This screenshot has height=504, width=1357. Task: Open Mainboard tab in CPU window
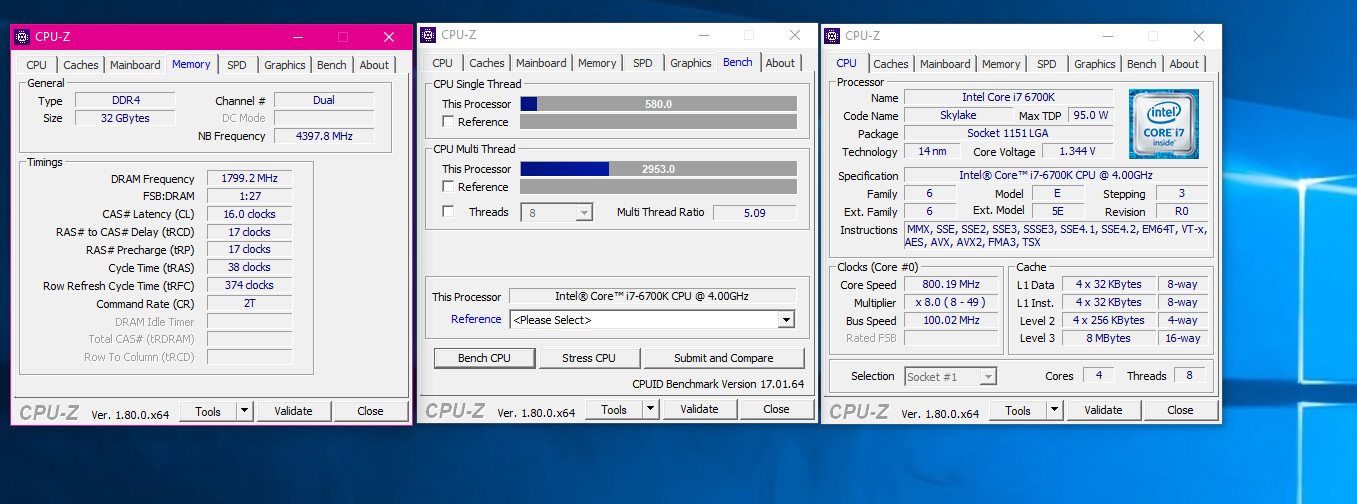click(945, 64)
